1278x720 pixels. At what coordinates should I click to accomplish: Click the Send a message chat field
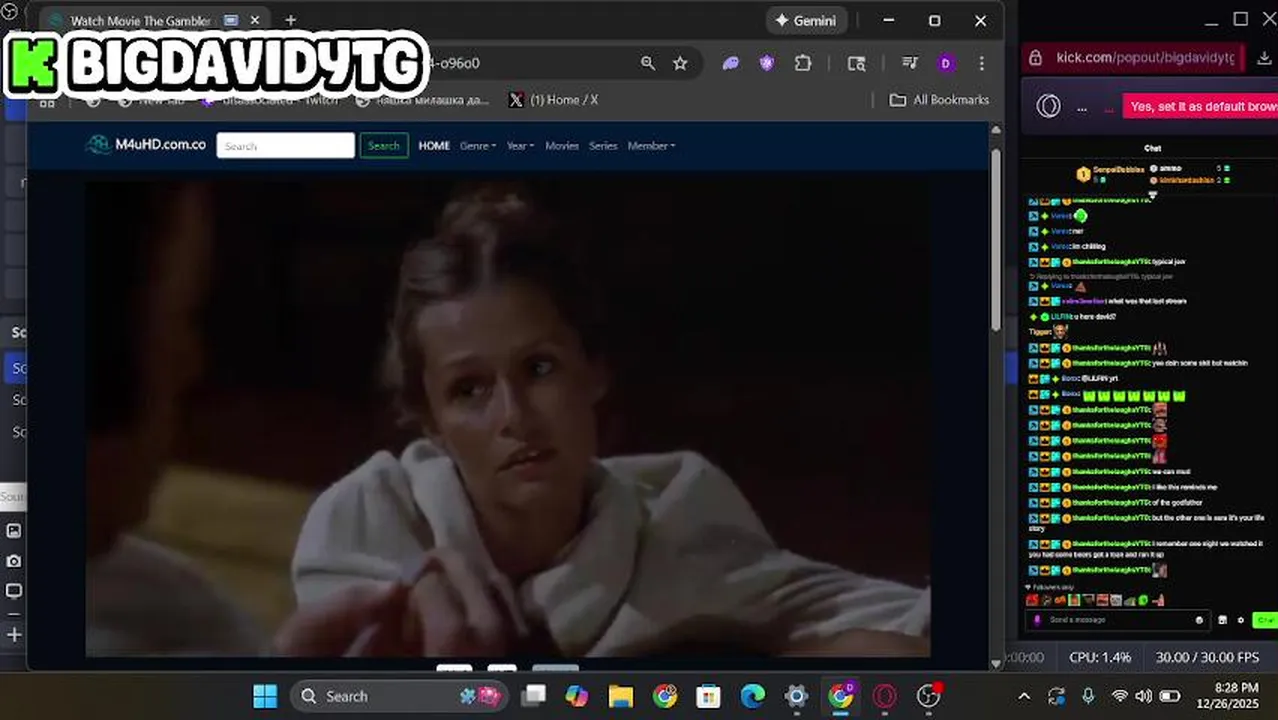point(1120,620)
